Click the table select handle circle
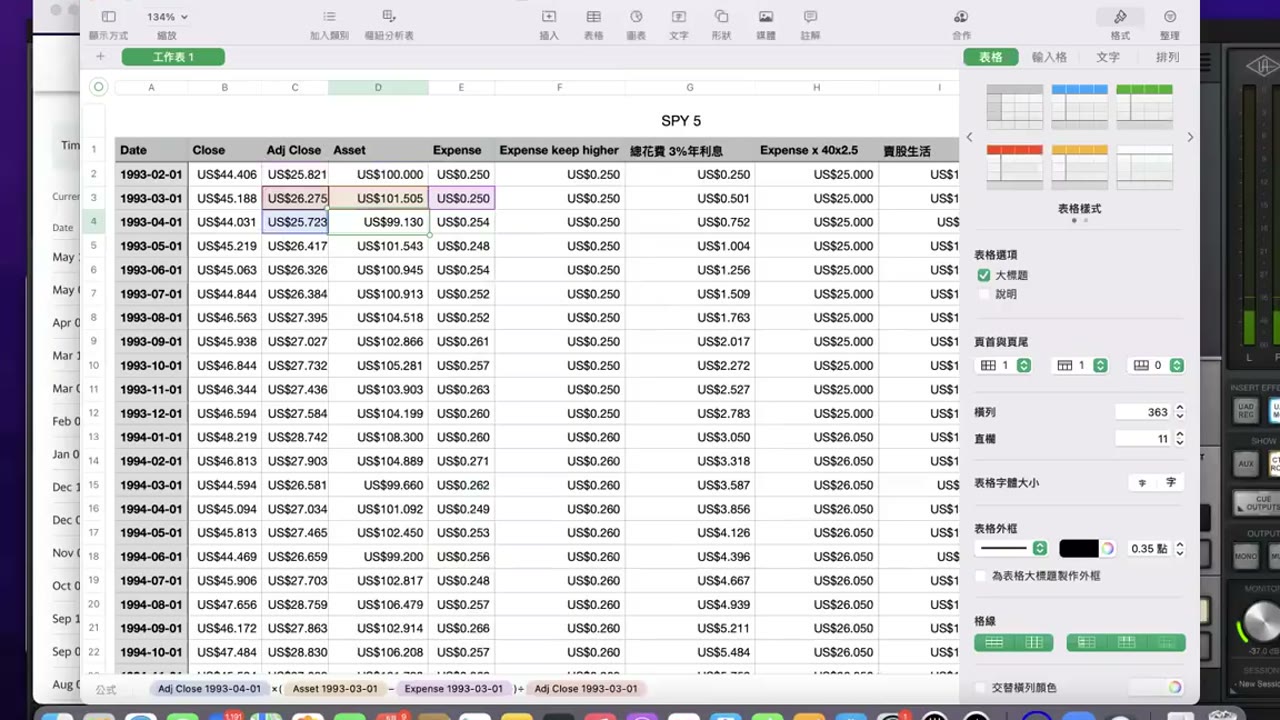This screenshot has width=1280, height=720. 98,87
